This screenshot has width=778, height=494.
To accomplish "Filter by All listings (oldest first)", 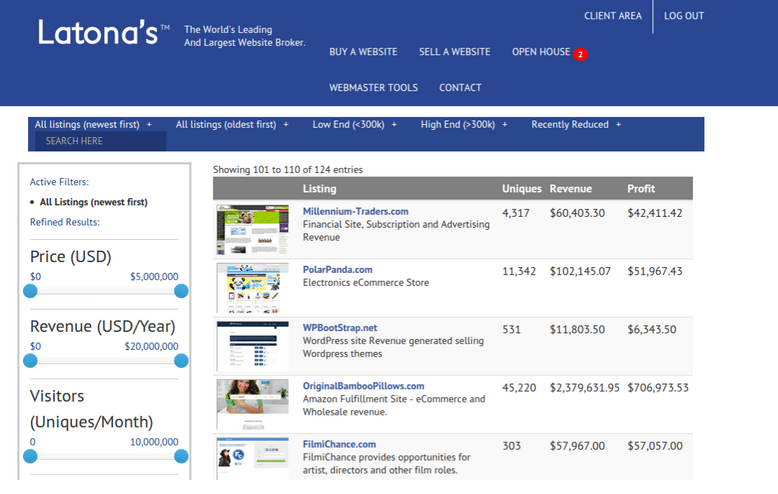I will [226, 124].
